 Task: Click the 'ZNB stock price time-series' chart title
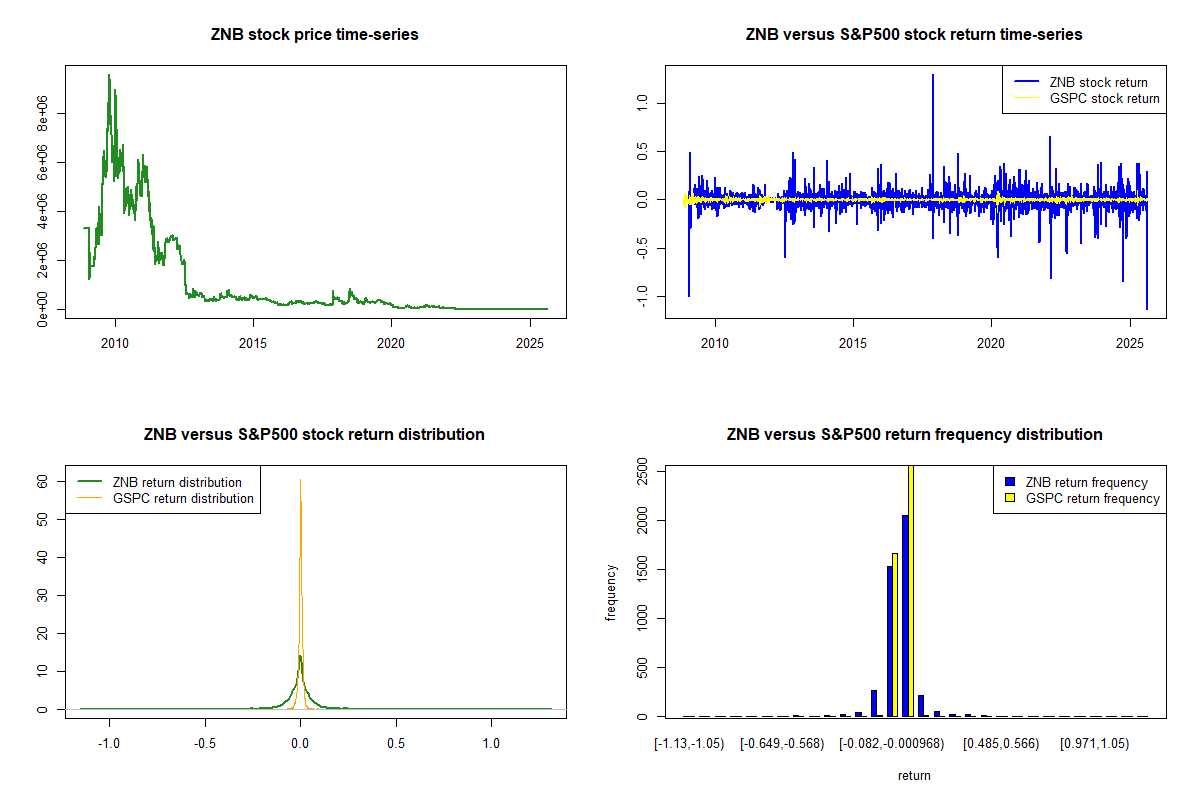click(315, 35)
